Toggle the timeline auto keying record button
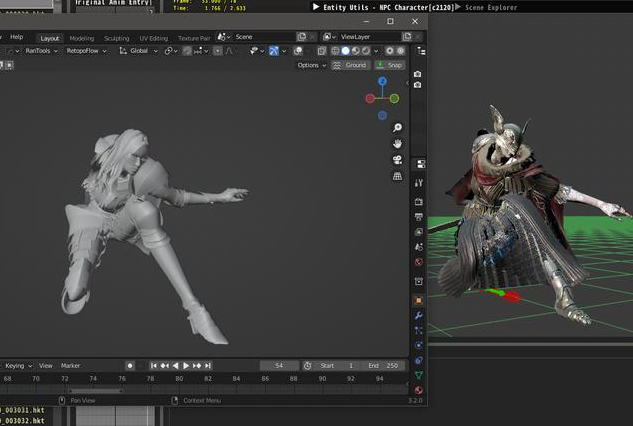Image resolution: width=633 pixels, height=426 pixels. point(130,366)
